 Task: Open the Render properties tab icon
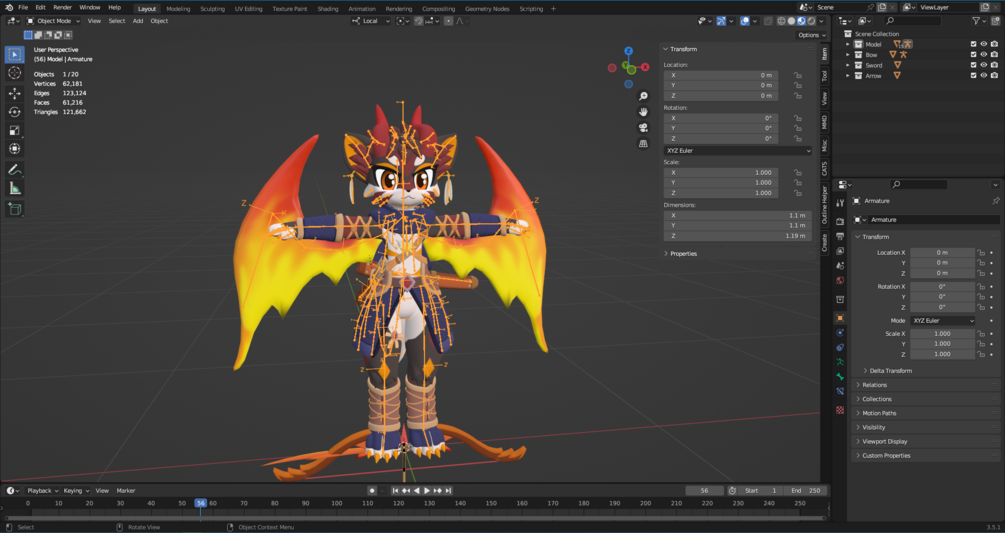[840, 221]
